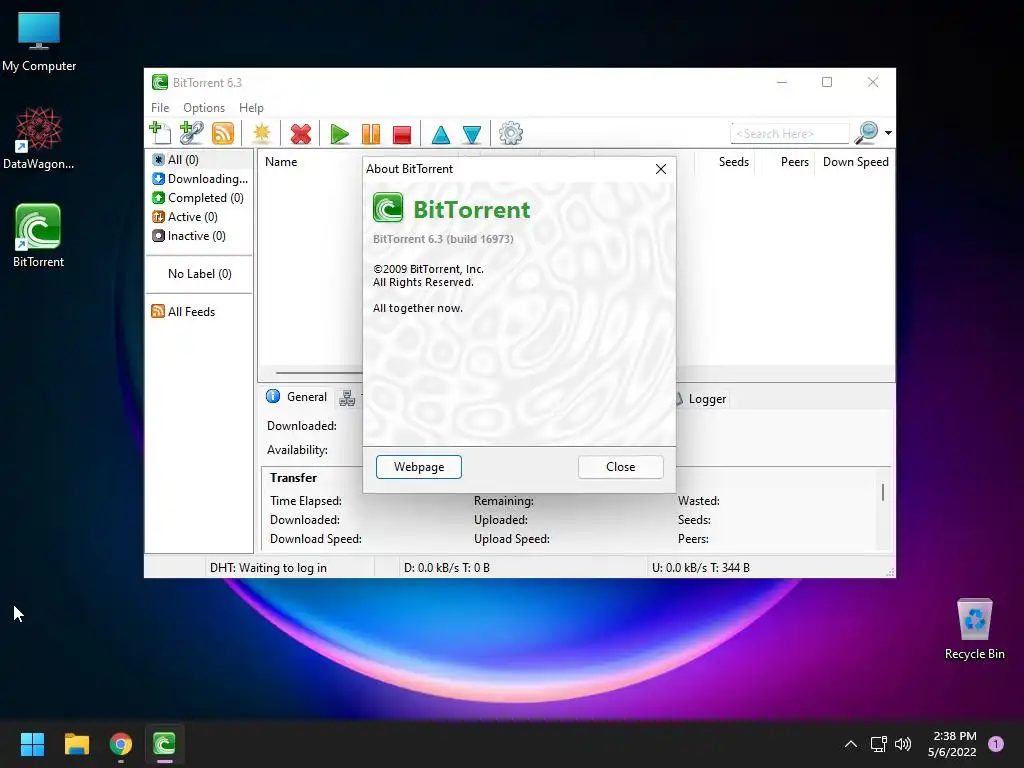Open the File menu
1024x768 pixels.
160,108
